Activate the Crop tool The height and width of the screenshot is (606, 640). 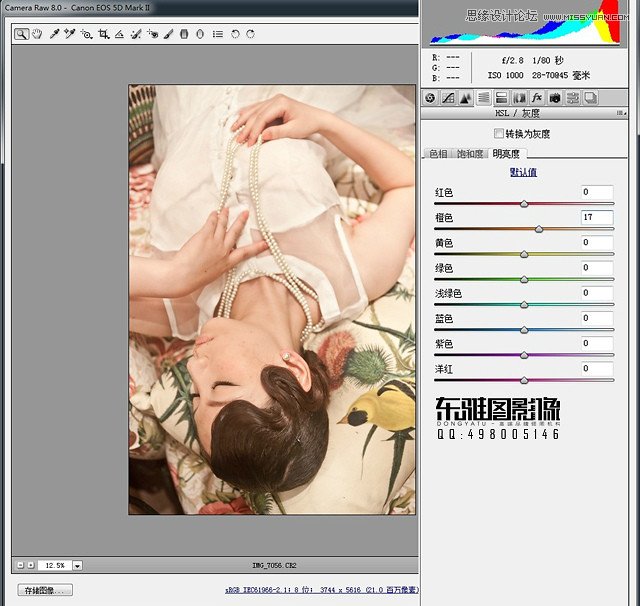103,34
